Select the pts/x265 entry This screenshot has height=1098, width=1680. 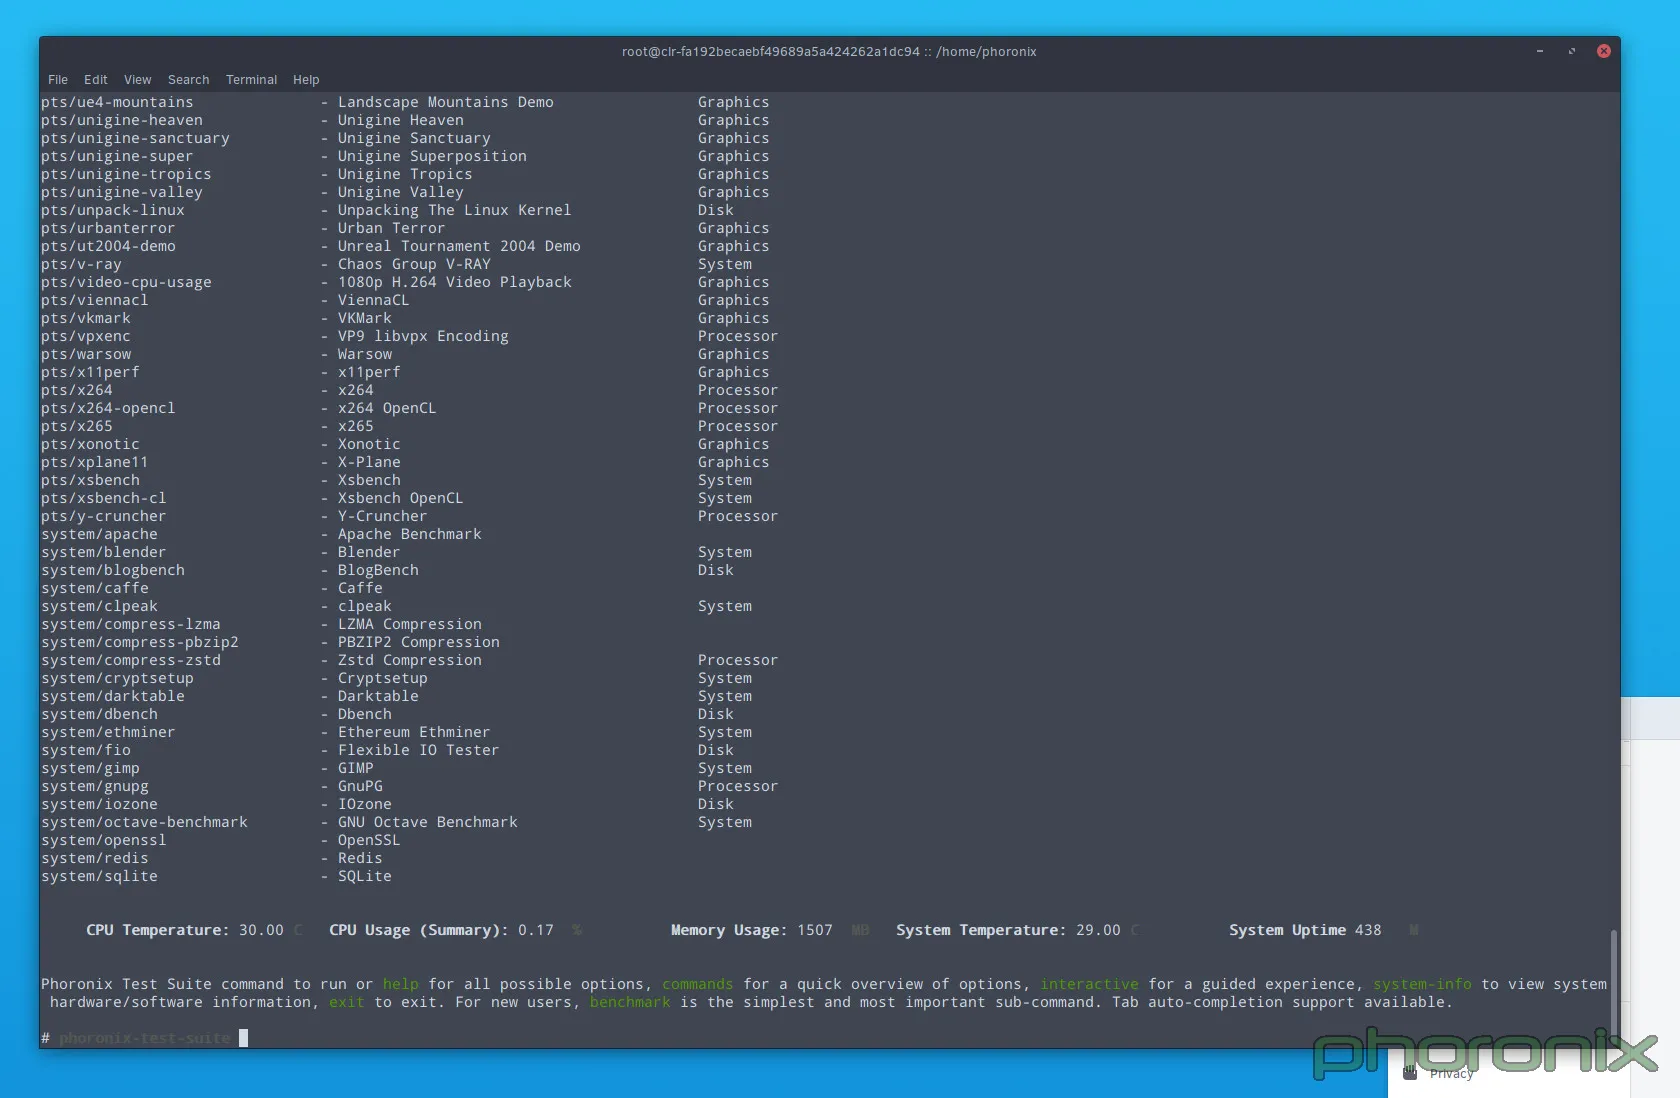click(x=77, y=426)
